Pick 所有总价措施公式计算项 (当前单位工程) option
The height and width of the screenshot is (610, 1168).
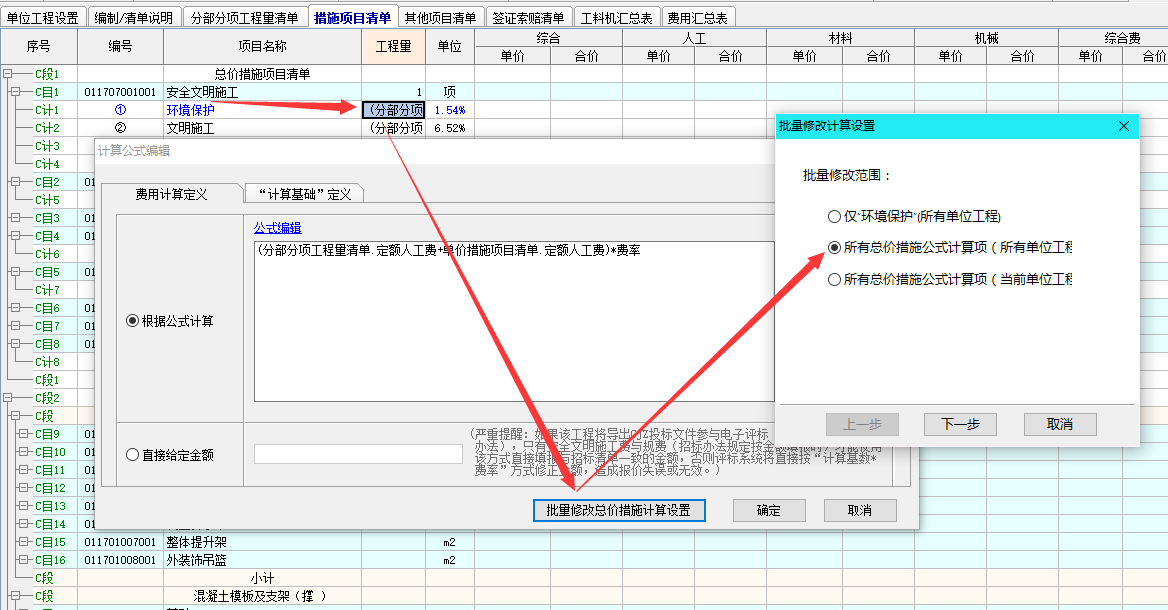pos(834,280)
